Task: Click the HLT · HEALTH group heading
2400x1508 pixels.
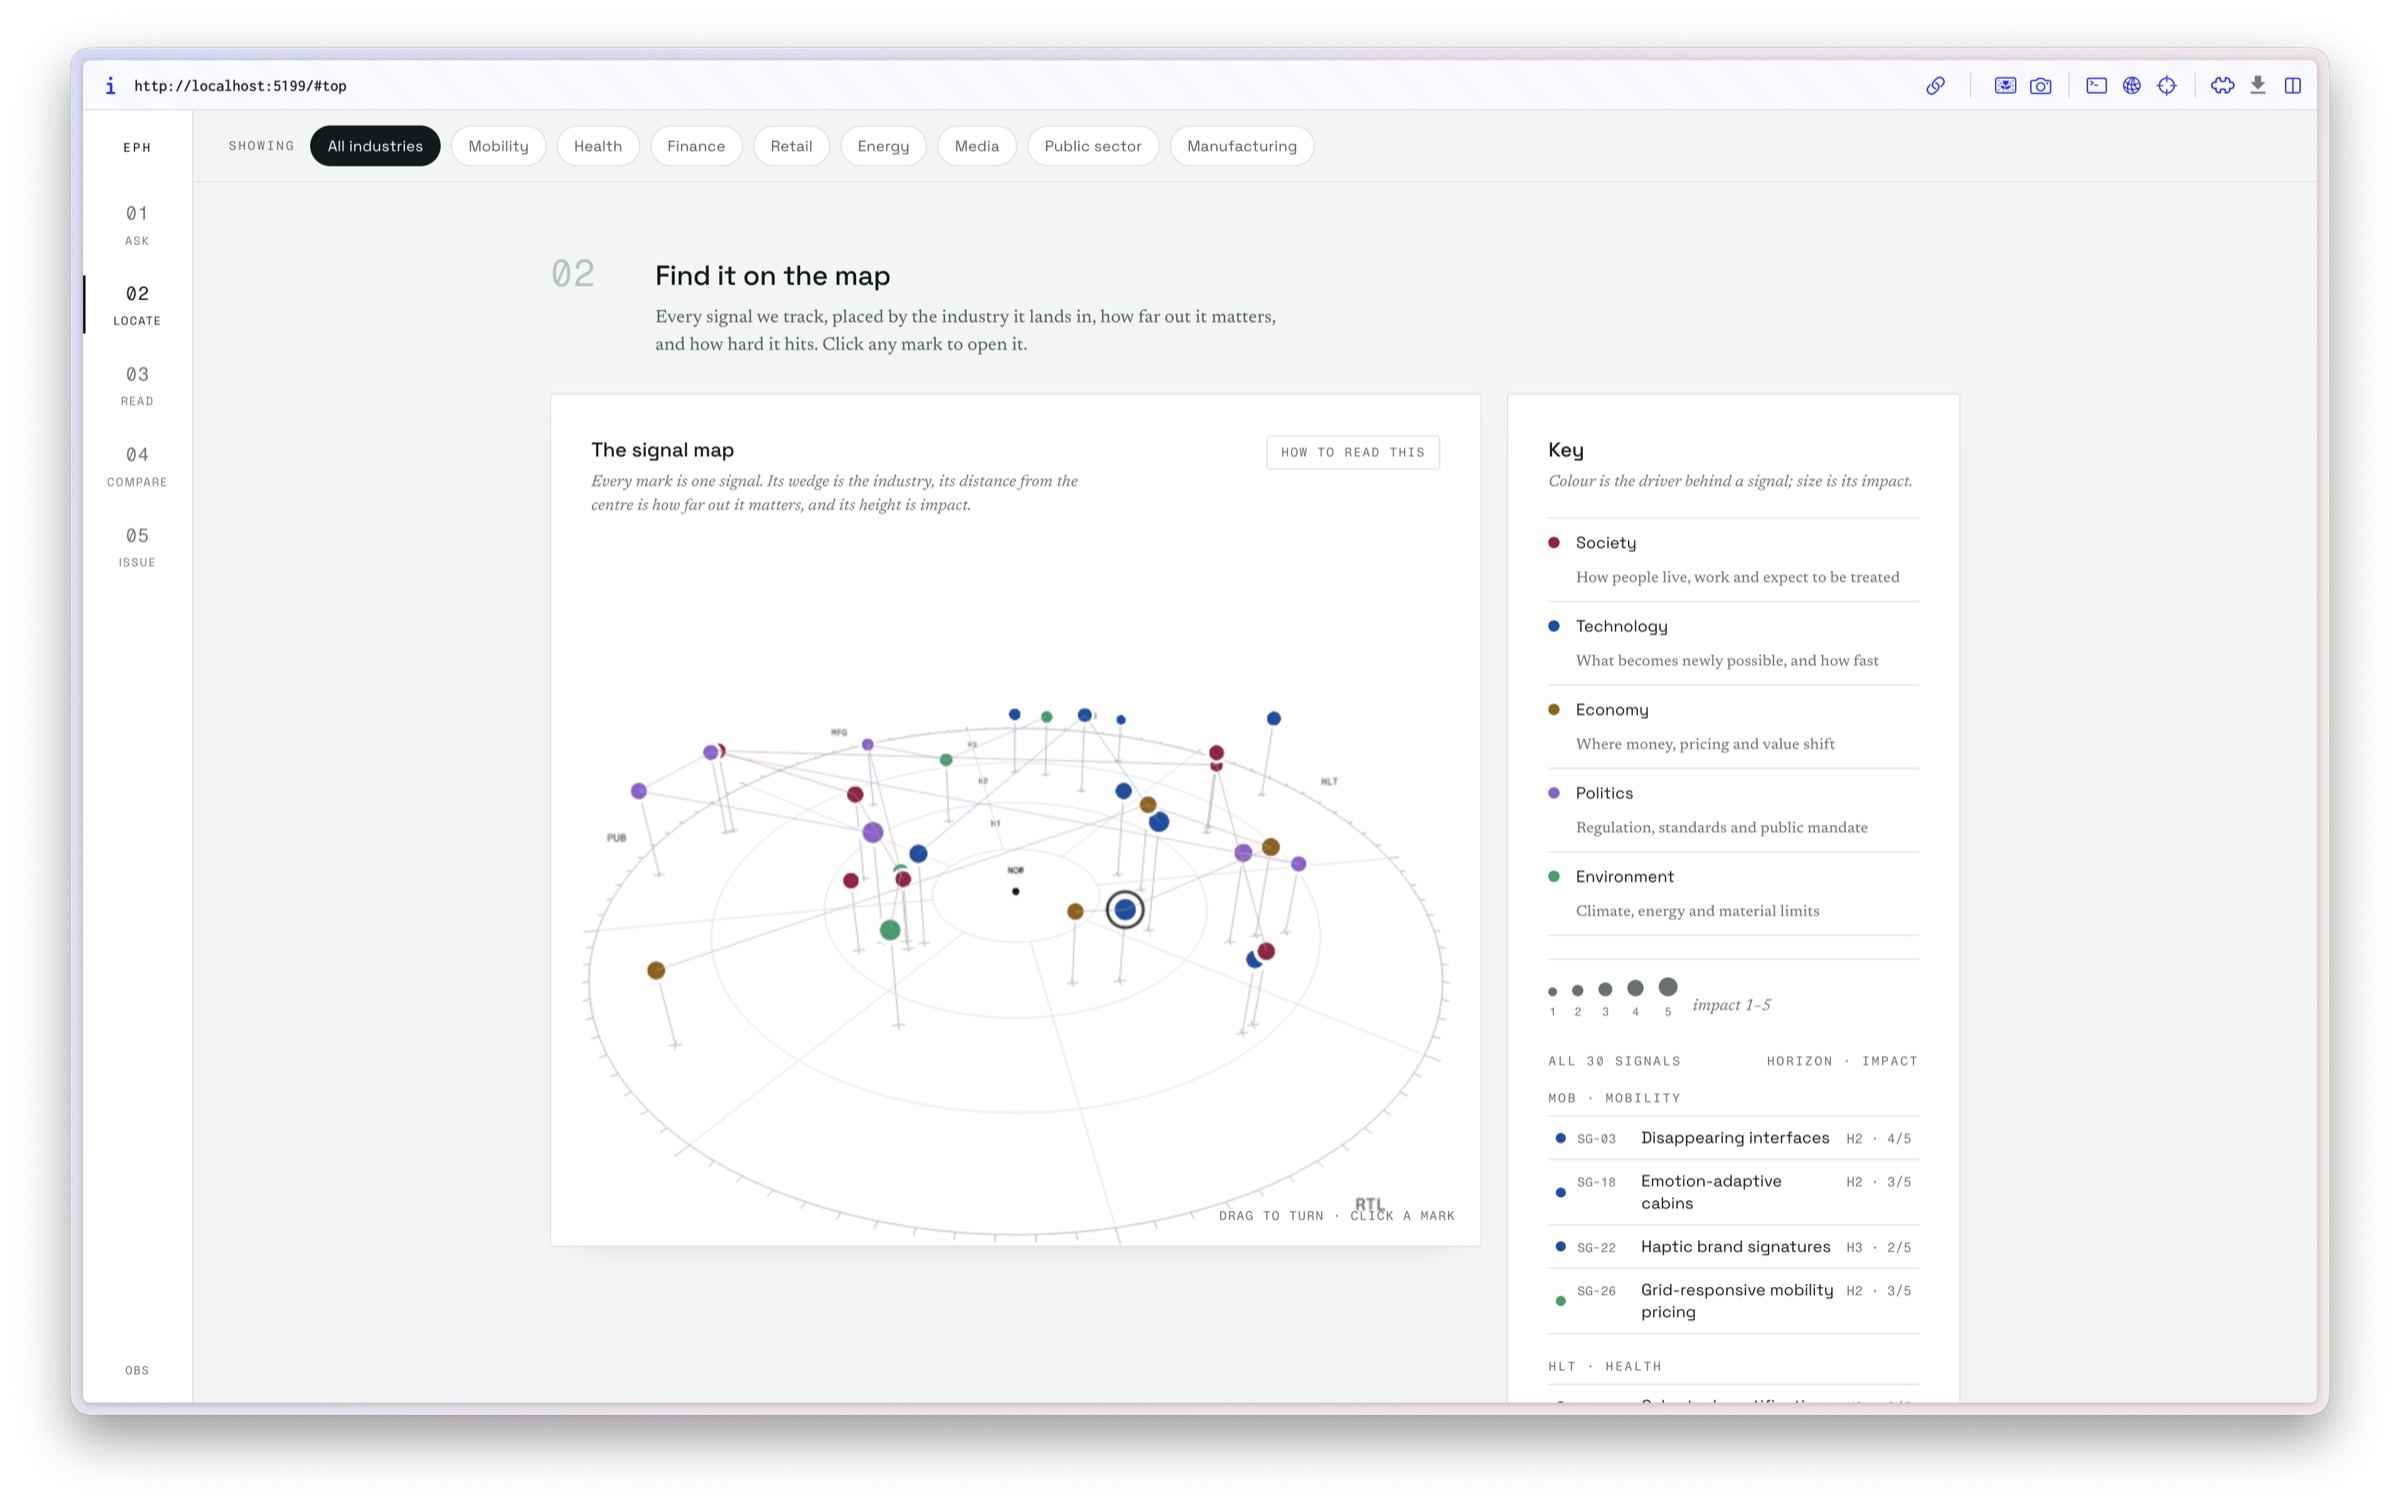Action: click(1605, 1366)
